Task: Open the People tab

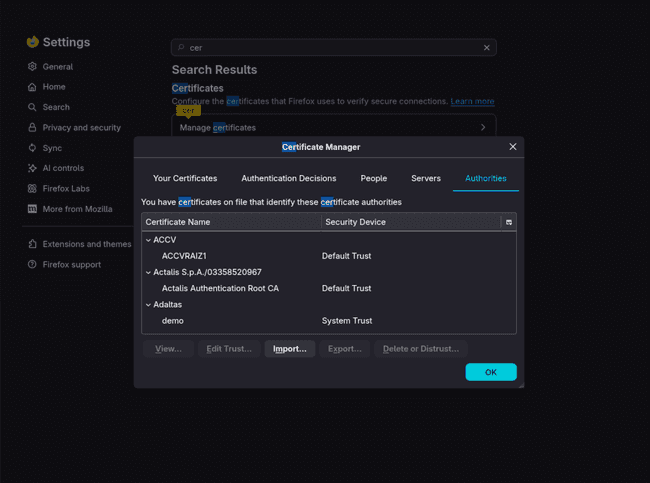Action: [x=374, y=179]
